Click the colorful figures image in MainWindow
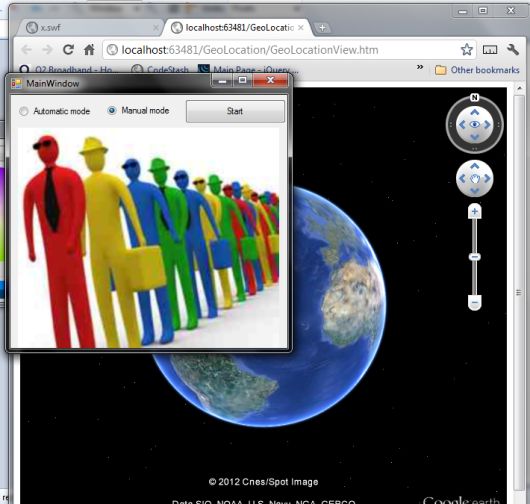 (x=148, y=238)
